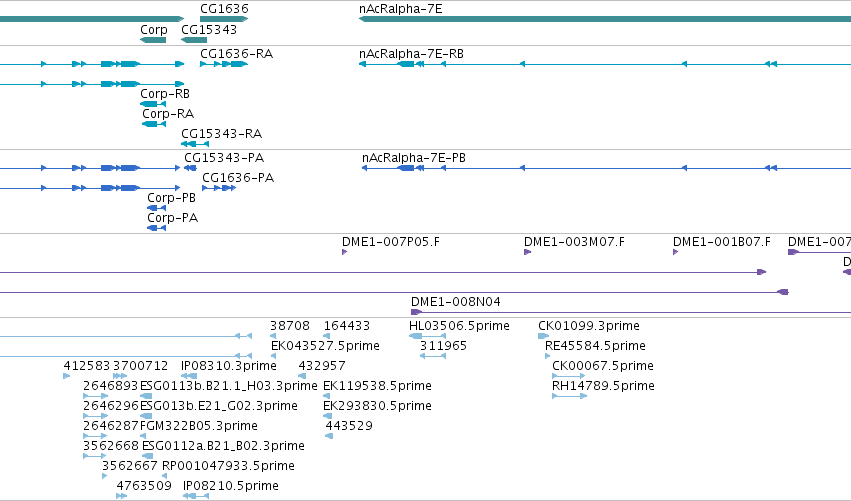Select the RH14789.5prime EST
Screen dimensions: 851x501
(569, 396)
